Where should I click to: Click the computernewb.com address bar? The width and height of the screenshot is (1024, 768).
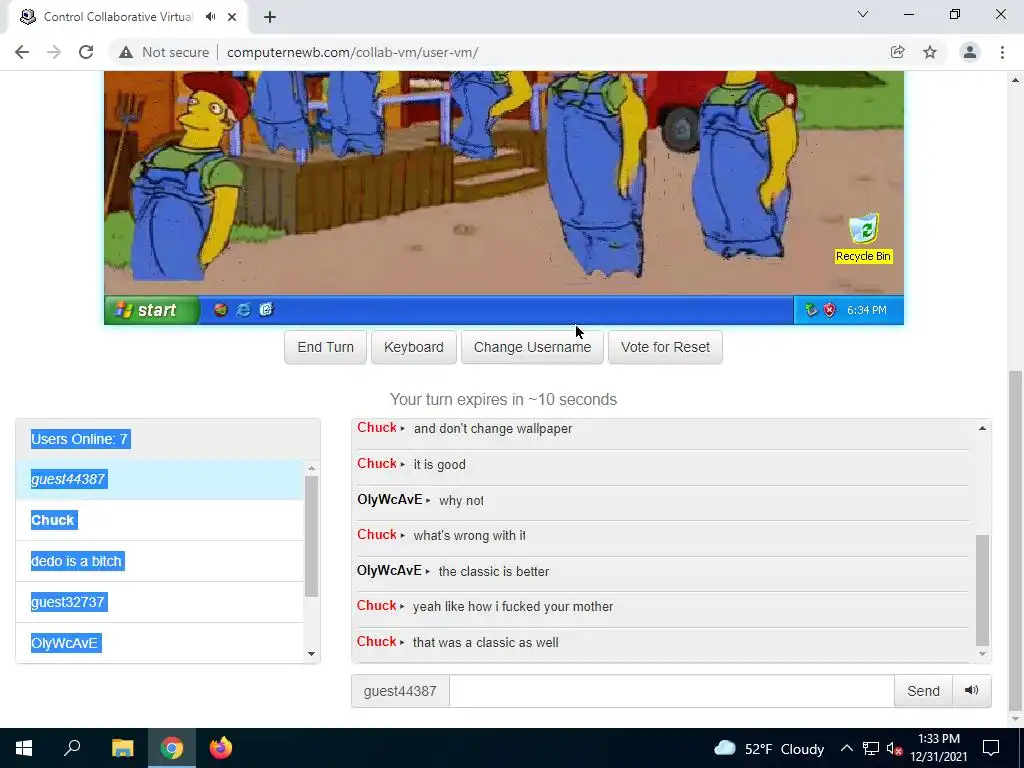point(352,52)
